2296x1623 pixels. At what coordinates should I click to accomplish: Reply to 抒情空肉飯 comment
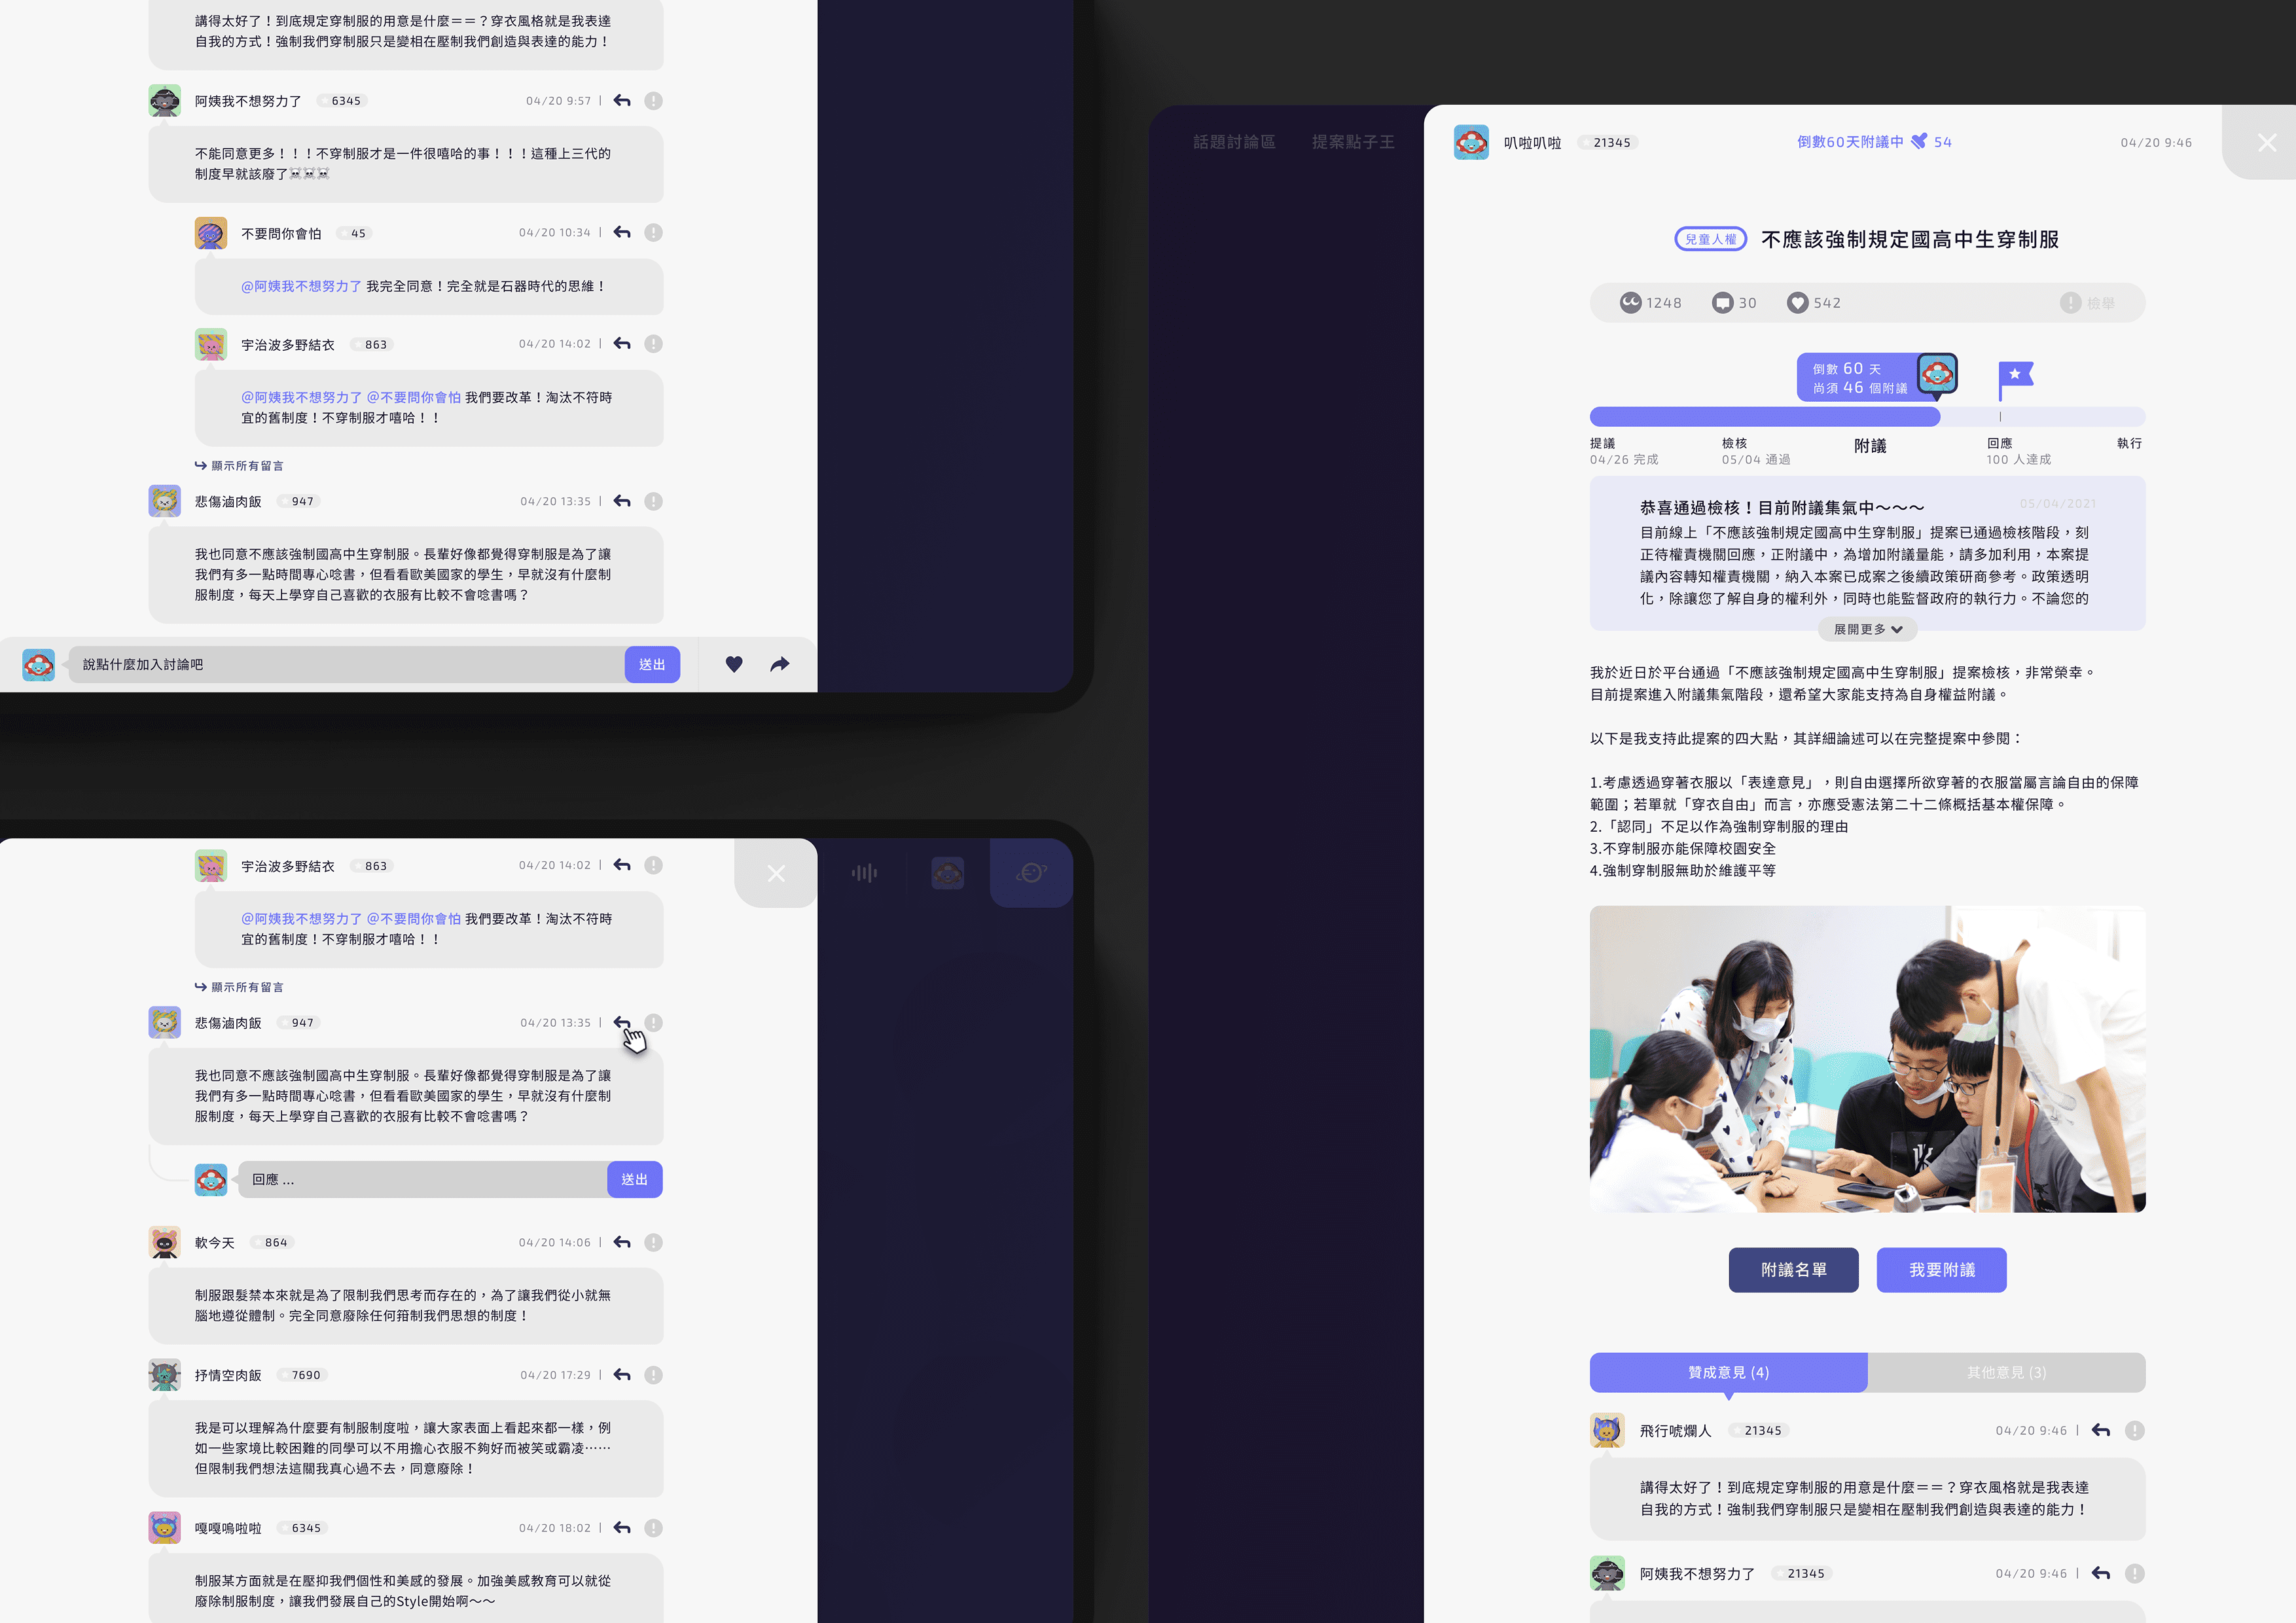pos(622,1375)
